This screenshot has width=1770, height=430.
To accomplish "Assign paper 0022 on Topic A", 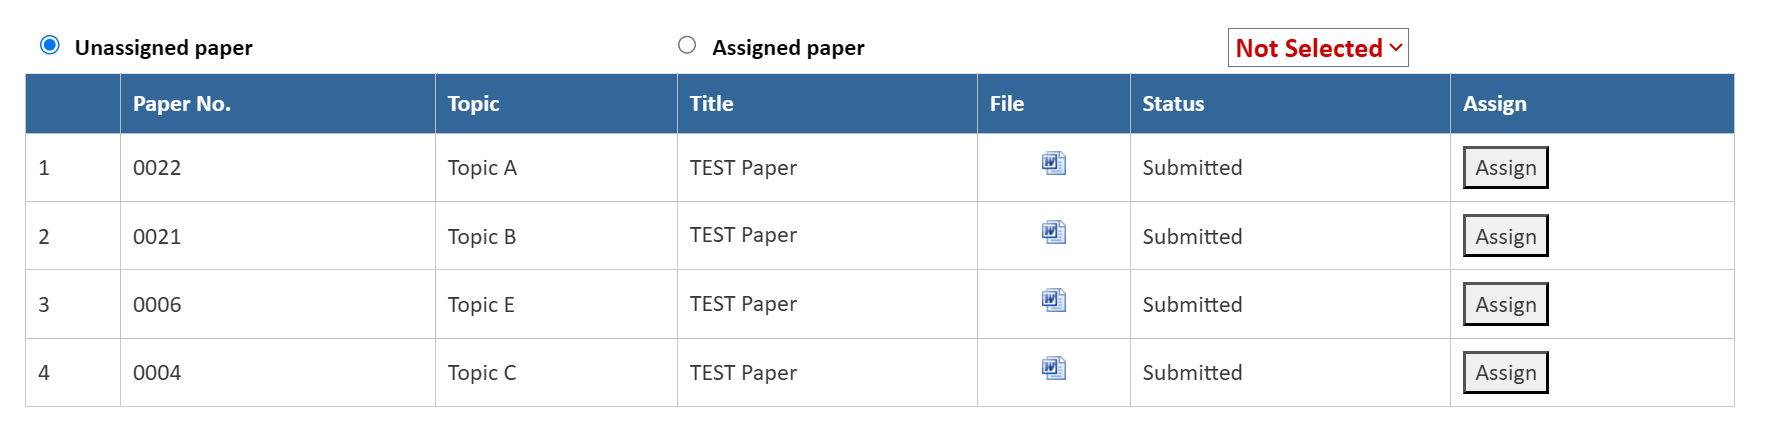I will tap(1505, 168).
